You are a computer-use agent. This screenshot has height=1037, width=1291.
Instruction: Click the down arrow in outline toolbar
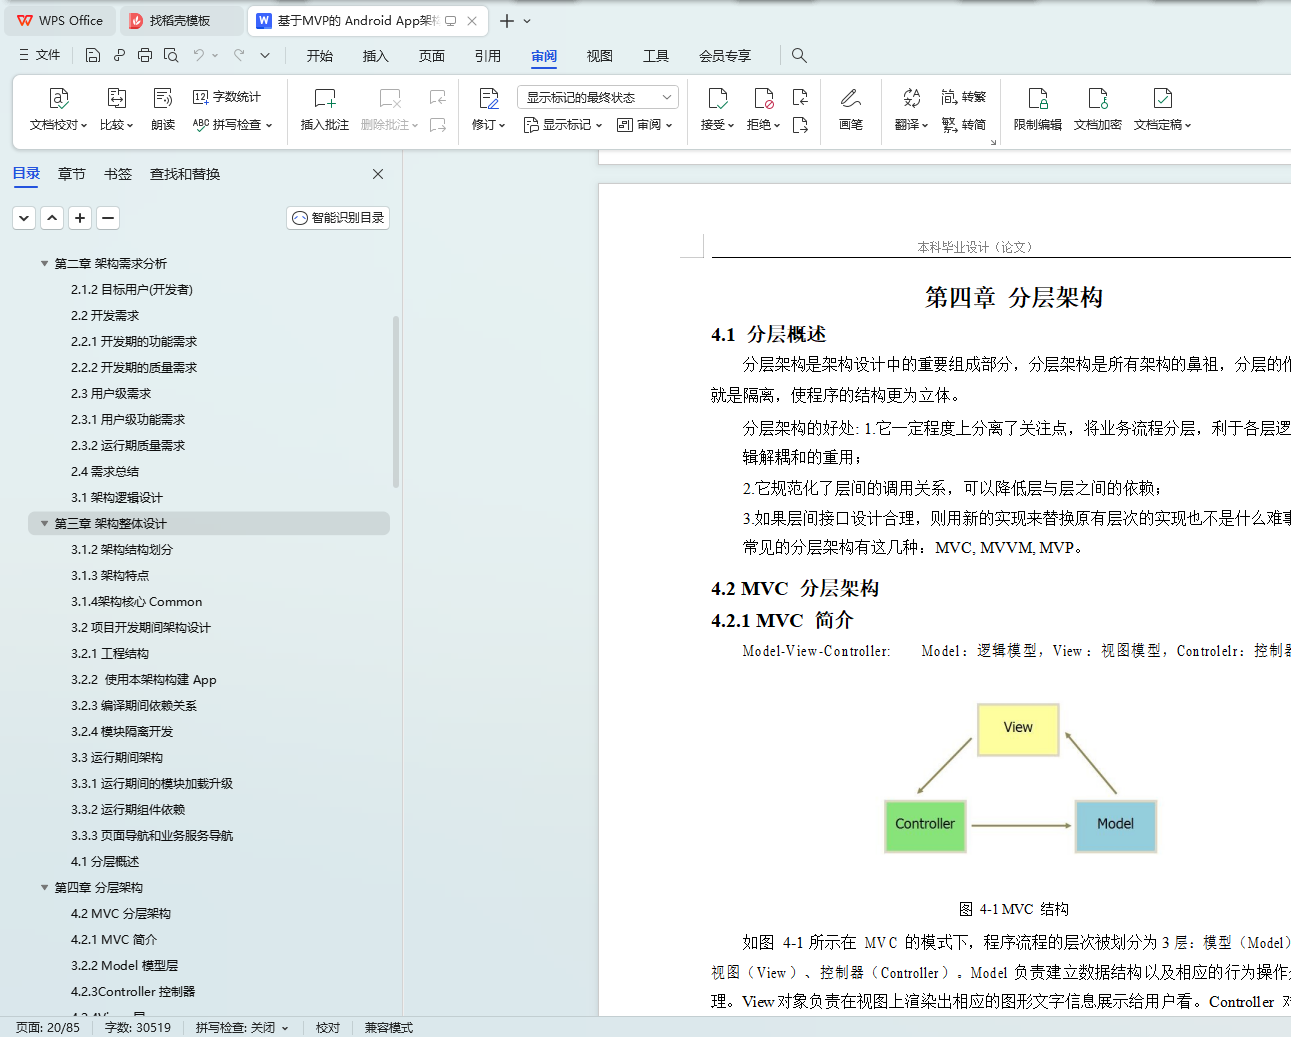pos(25,217)
